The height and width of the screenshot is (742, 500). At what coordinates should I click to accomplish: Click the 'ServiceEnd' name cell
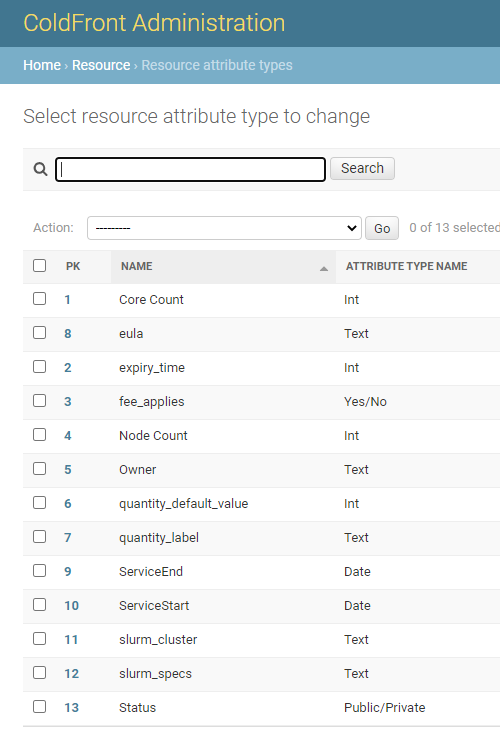[x=151, y=572]
